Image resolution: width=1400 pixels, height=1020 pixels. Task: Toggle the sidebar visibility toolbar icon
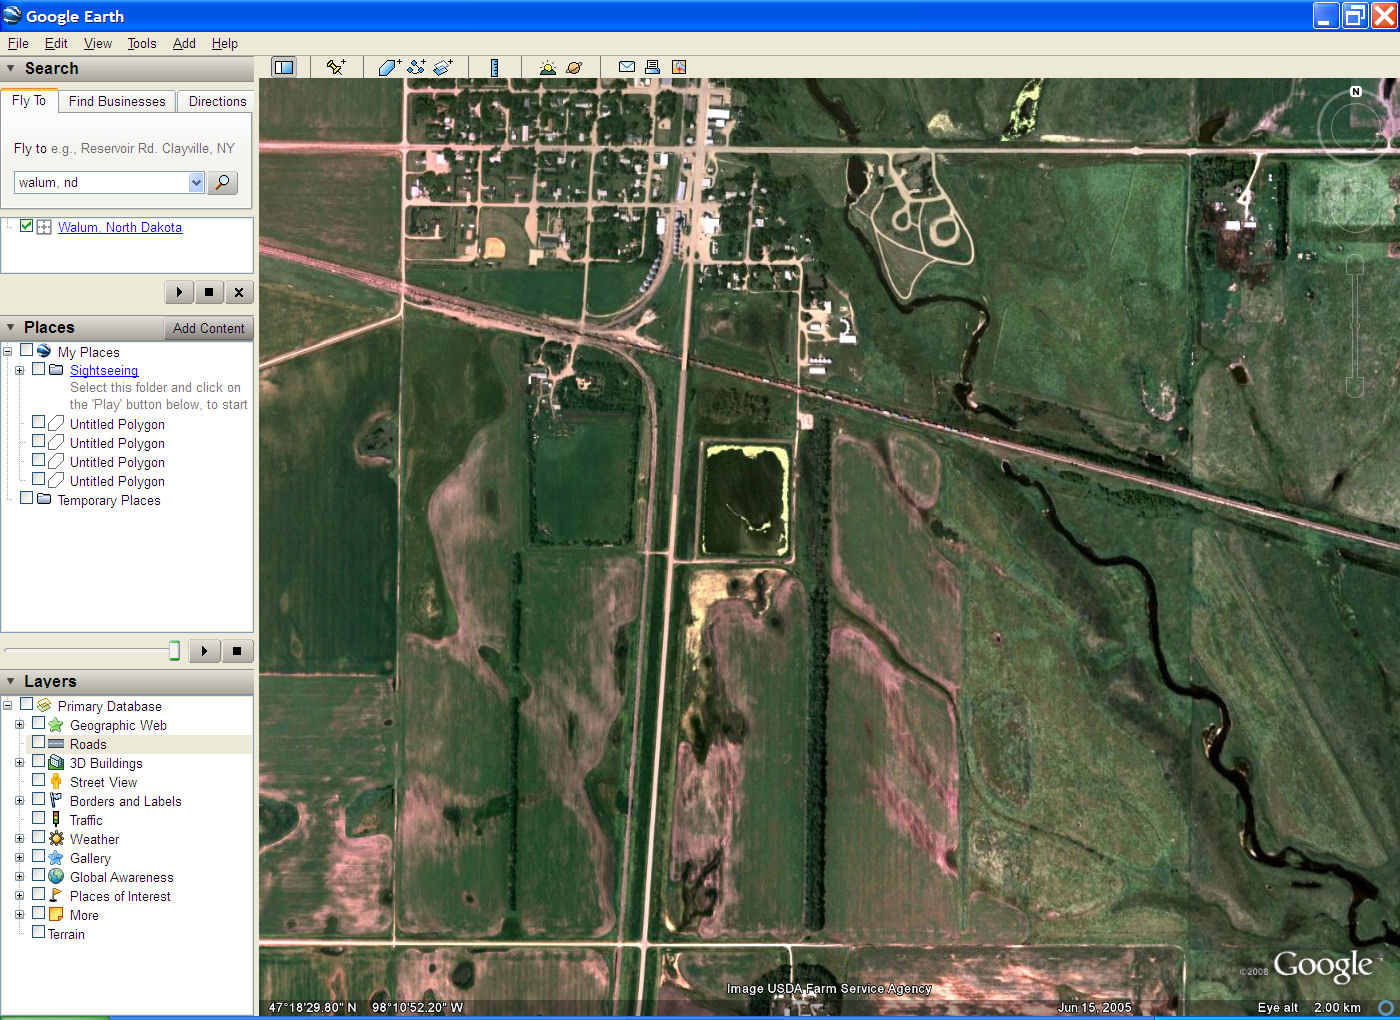tap(284, 67)
